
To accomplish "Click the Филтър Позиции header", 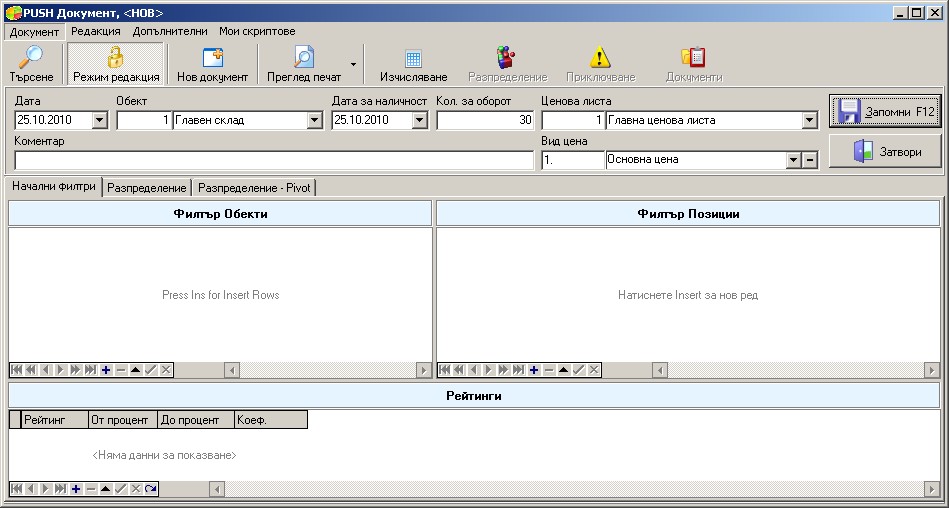I will [688, 214].
